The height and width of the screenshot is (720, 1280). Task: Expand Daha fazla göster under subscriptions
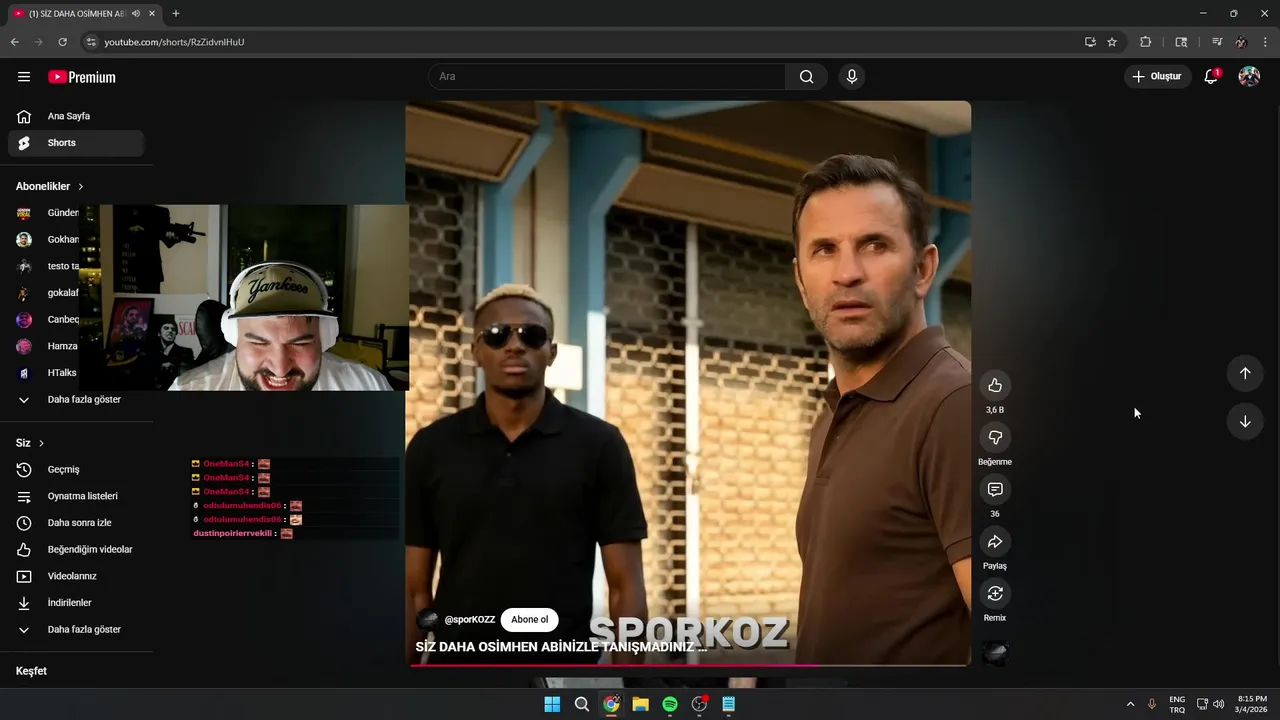(76, 399)
